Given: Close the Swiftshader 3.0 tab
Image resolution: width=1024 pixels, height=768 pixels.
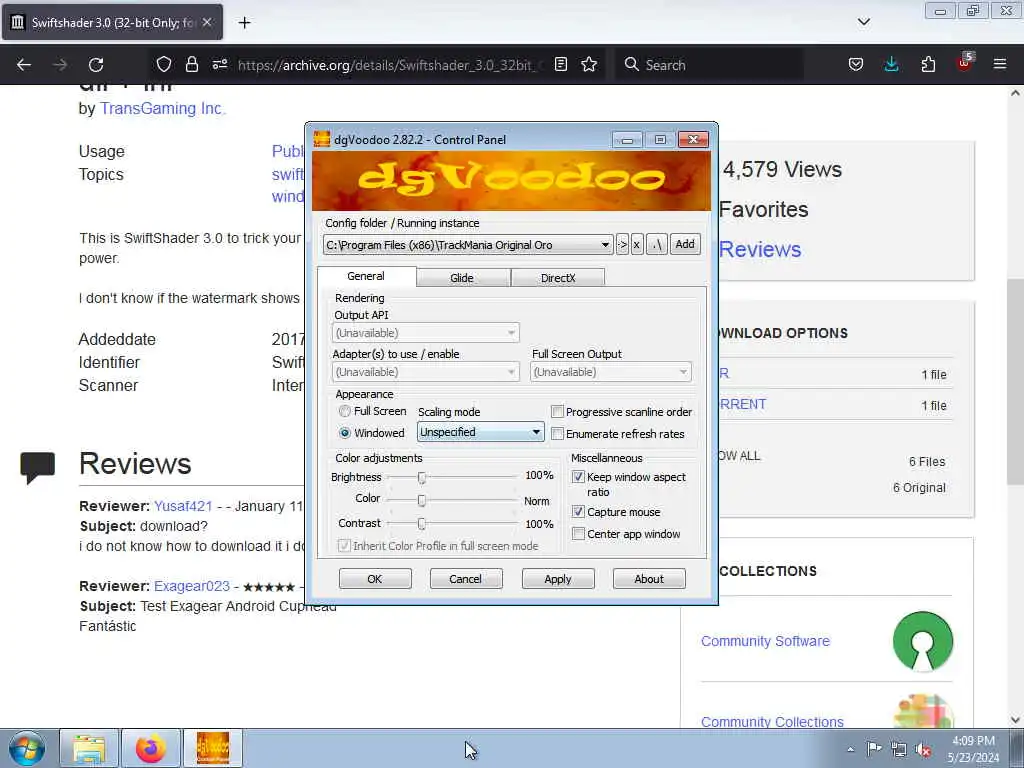Looking at the screenshot, I should (x=206, y=22).
